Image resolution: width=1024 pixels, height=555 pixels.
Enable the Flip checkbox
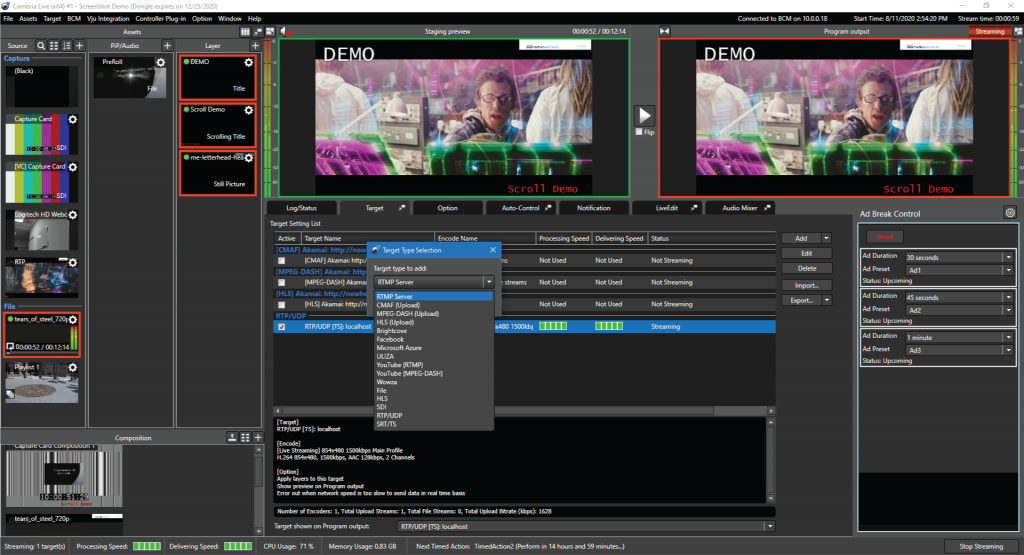[x=638, y=131]
